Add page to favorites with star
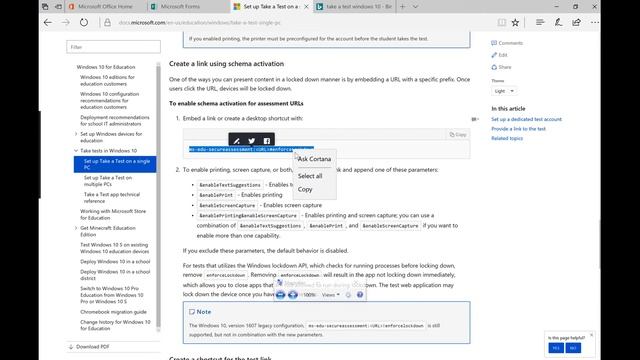Screen dimensions: 640x360 [x=515, y=22]
